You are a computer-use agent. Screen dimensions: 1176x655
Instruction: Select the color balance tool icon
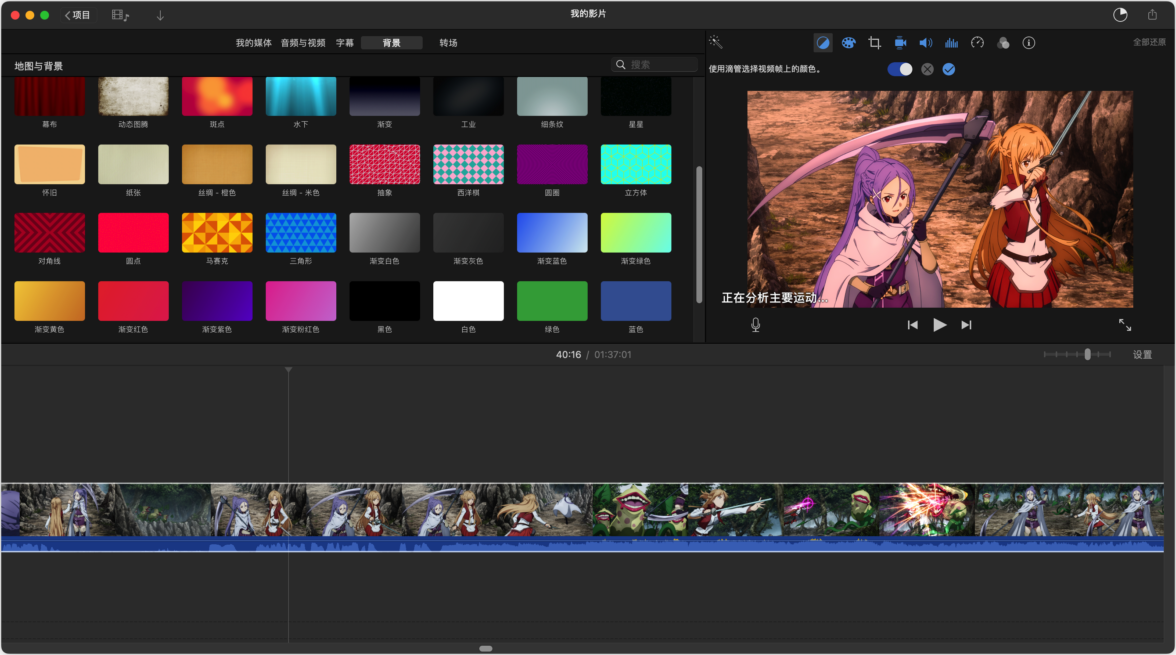[x=823, y=43]
